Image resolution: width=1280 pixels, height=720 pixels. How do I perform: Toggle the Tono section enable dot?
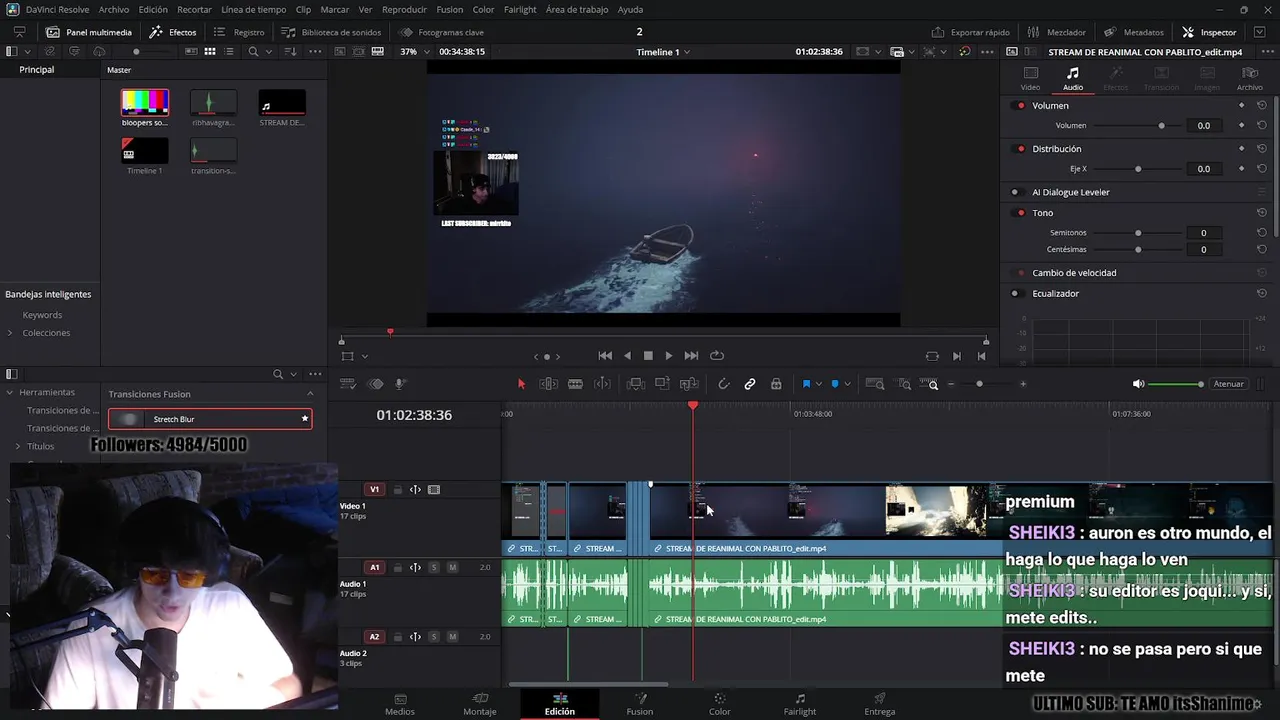tap(1020, 213)
